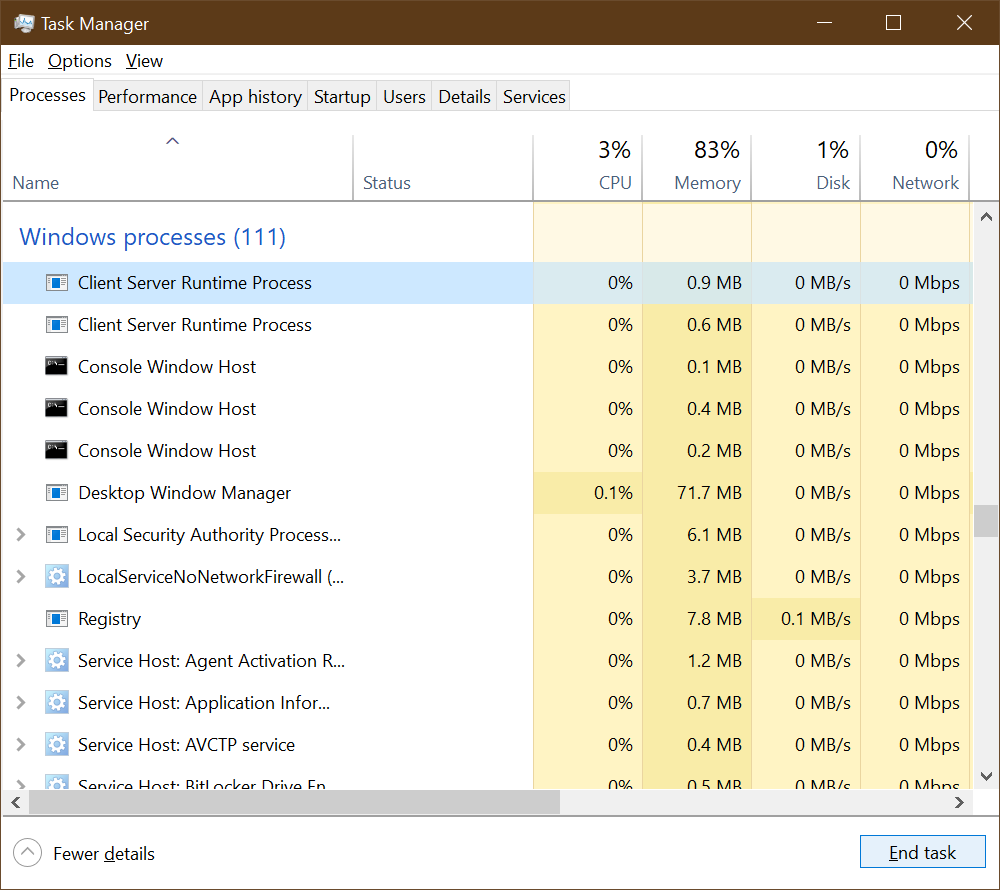1000x890 pixels.
Task: Open the Options menu
Action: pos(80,61)
